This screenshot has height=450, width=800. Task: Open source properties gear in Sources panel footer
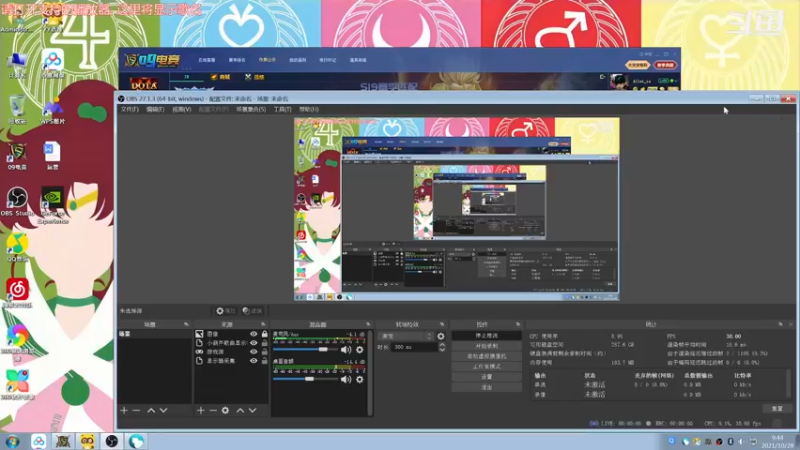pyautogui.click(x=225, y=410)
